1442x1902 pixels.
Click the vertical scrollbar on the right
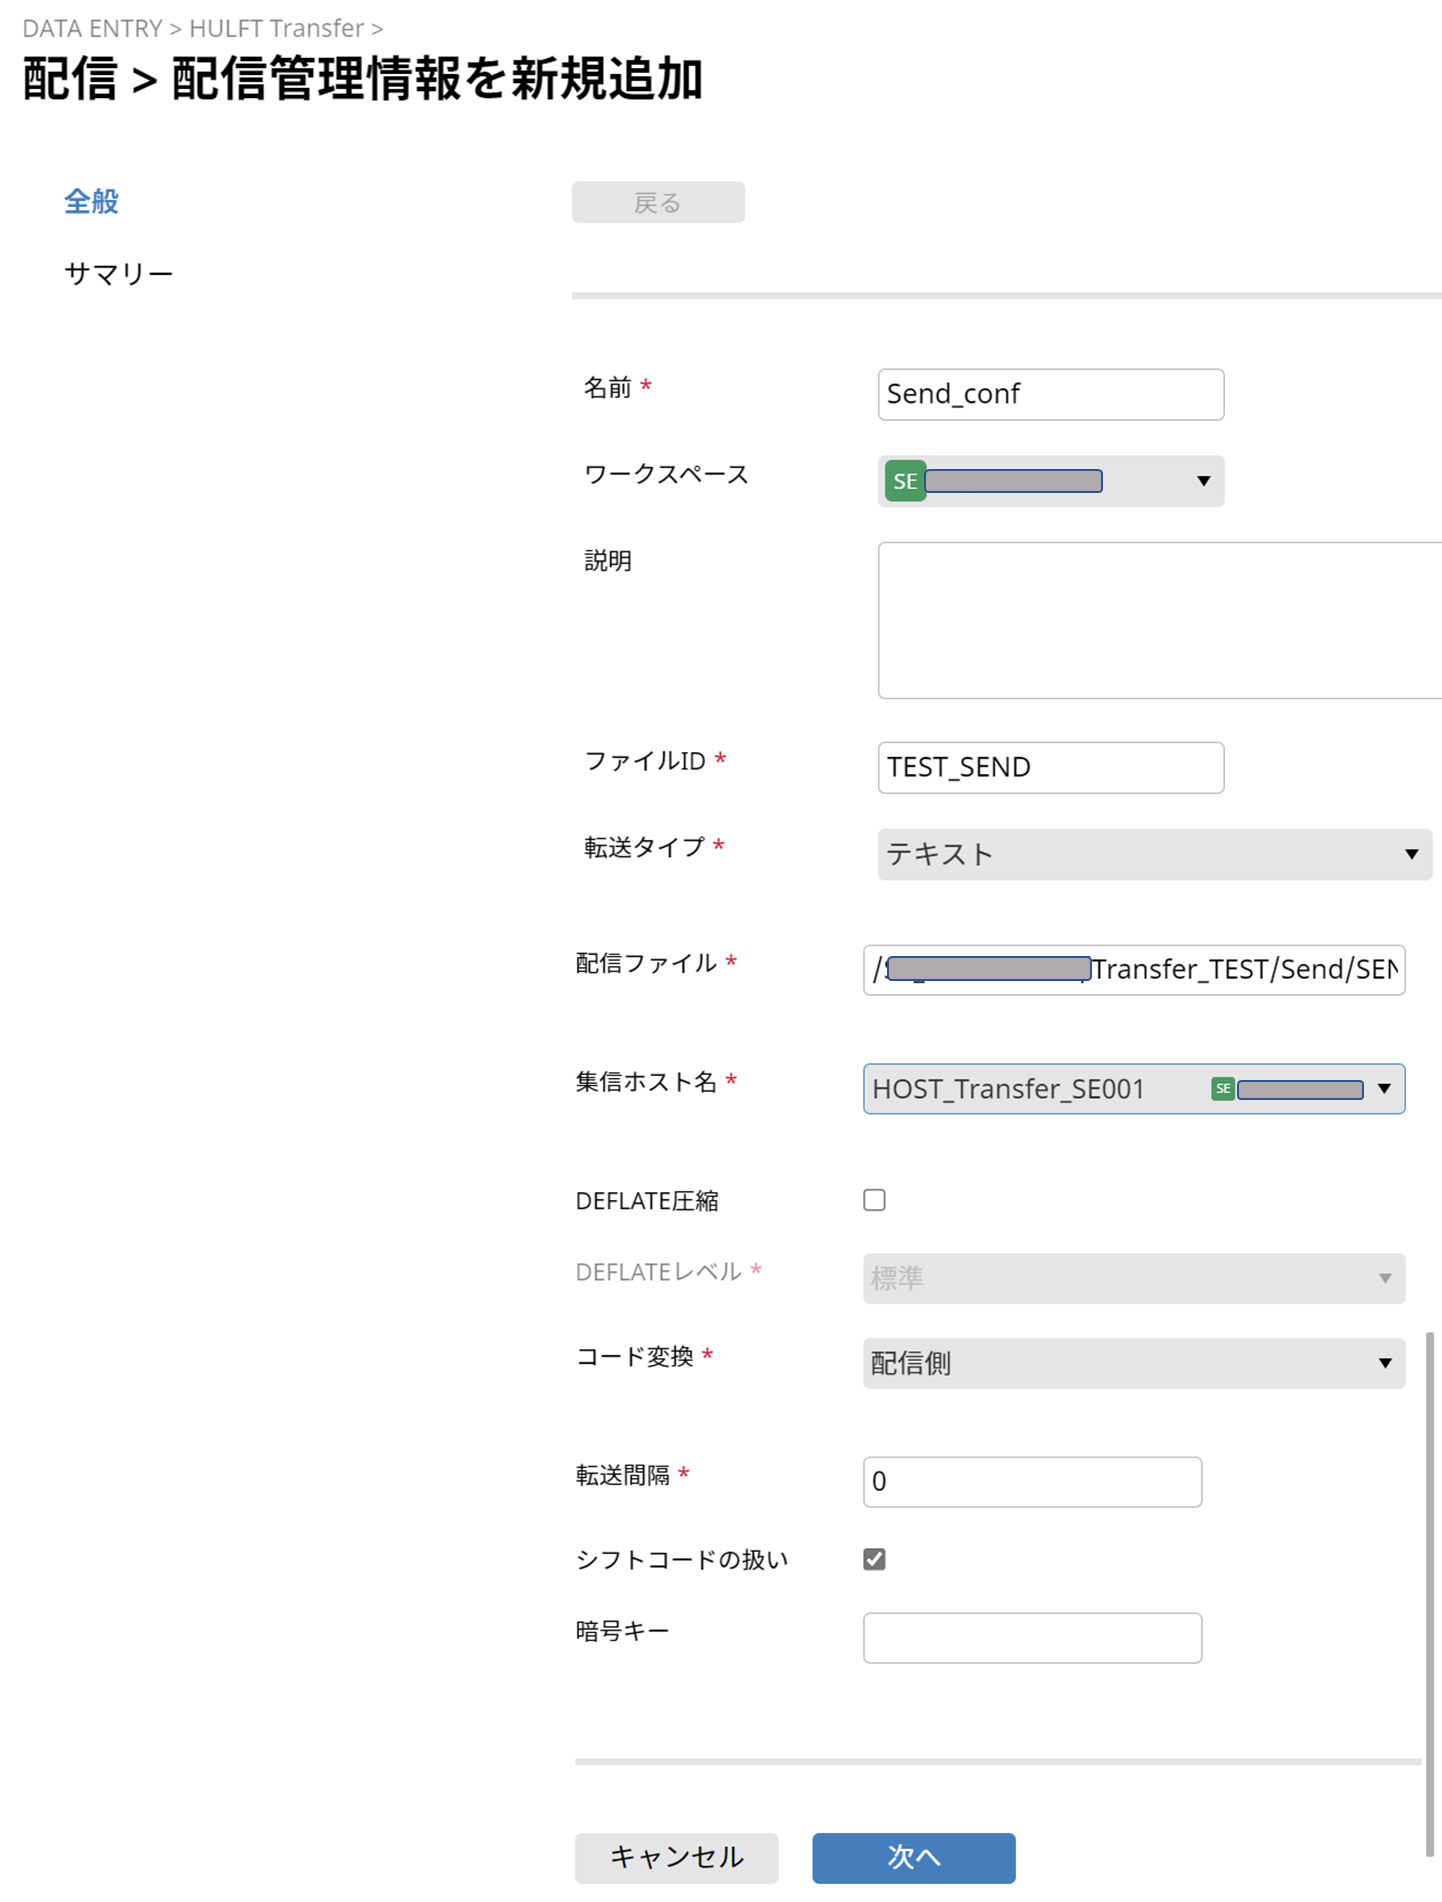click(1429, 1594)
